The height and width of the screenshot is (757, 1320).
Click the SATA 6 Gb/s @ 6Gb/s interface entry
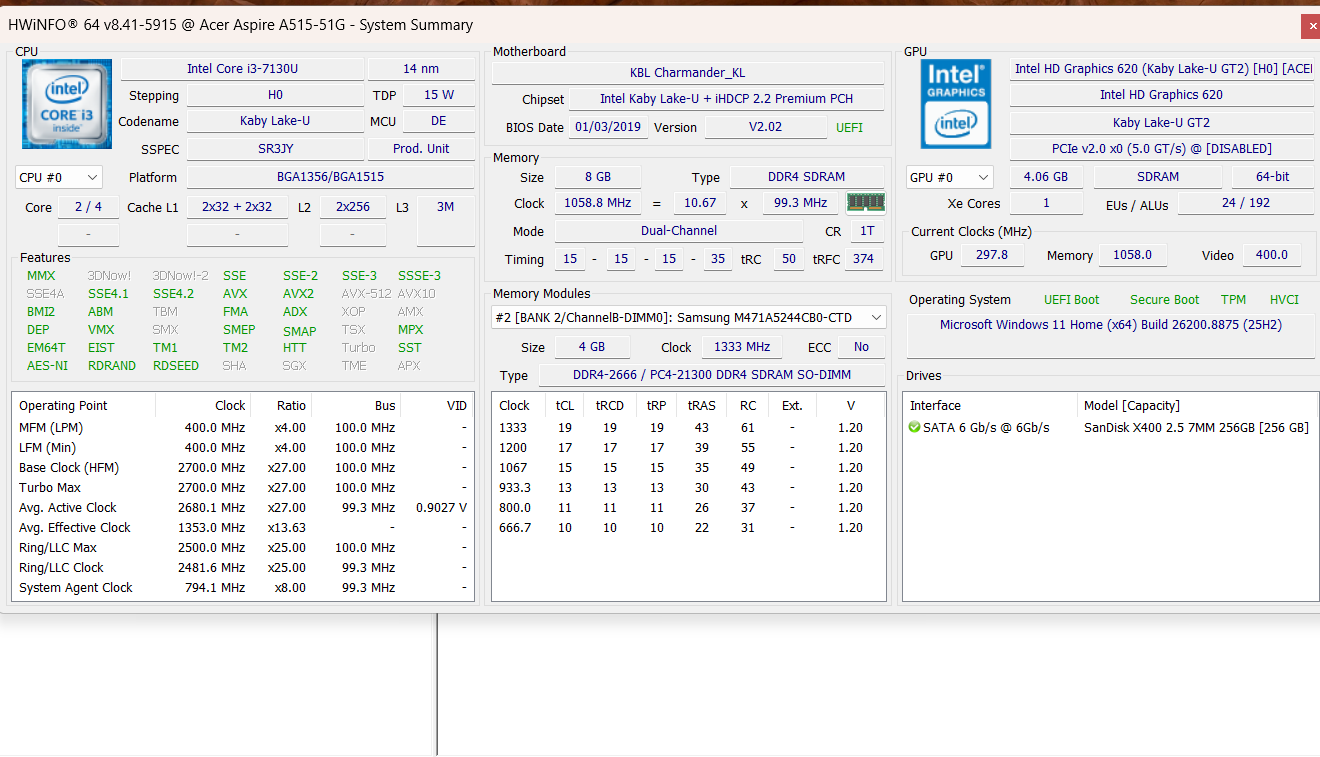(987, 428)
